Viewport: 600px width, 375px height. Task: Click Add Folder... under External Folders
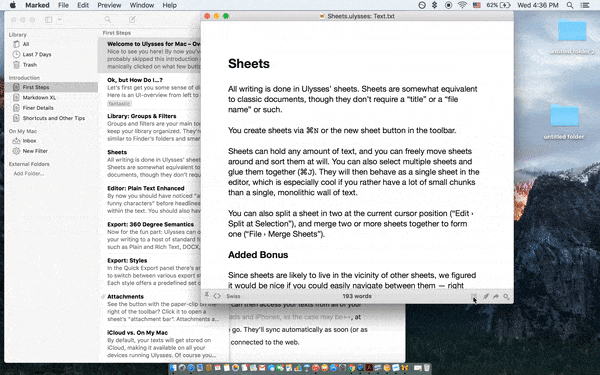(29, 173)
